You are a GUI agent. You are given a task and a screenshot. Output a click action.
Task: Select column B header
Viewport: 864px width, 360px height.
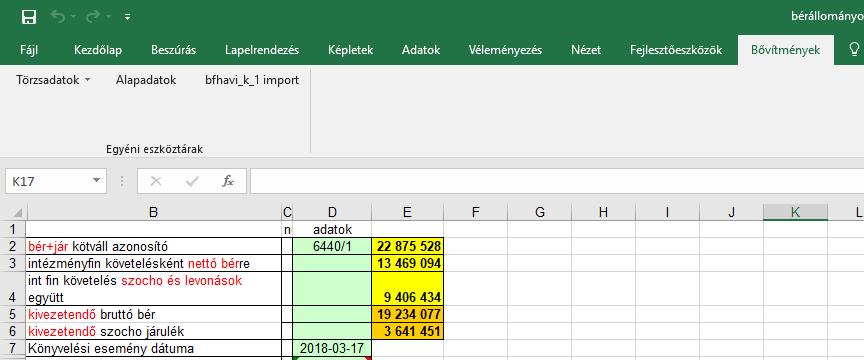[x=154, y=212]
